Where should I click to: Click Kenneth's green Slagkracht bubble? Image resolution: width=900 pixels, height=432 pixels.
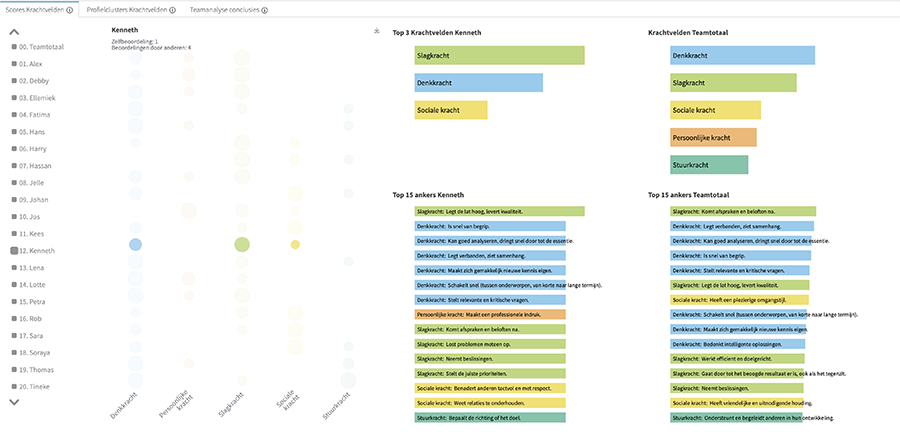[242, 244]
